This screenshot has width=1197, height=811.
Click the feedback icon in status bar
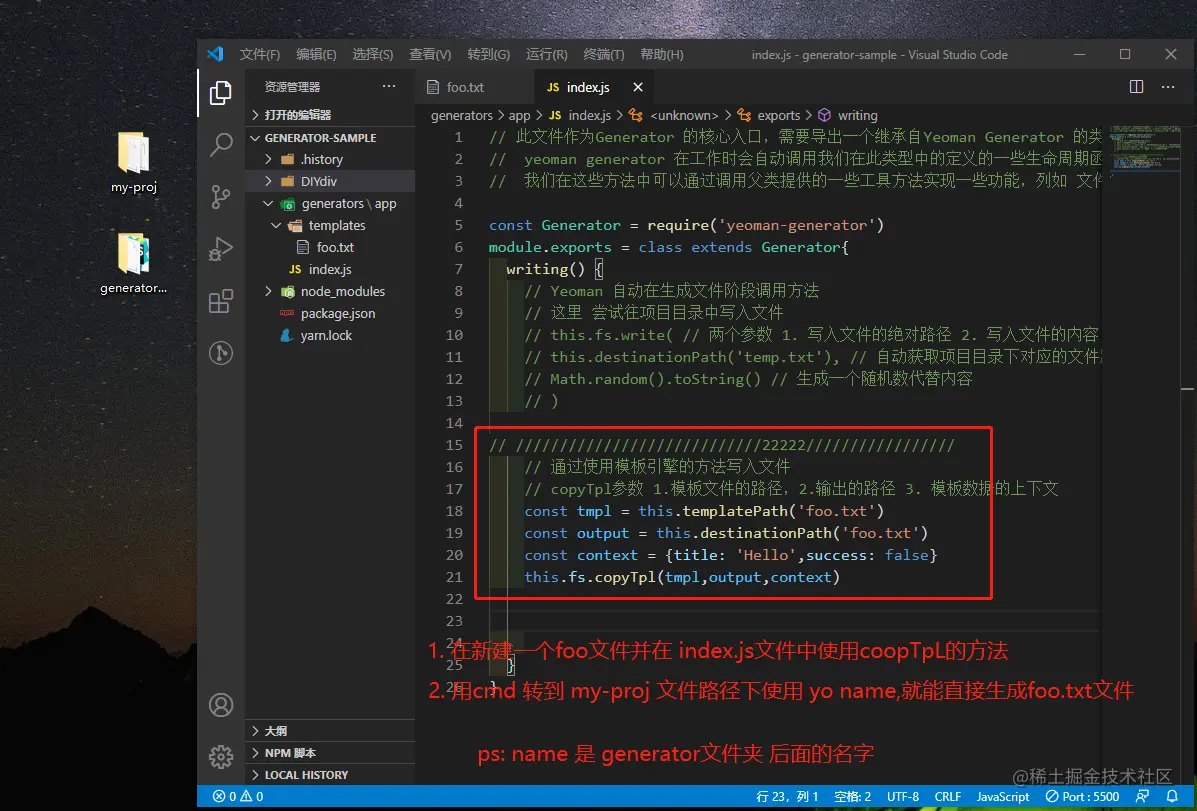tap(1142, 796)
